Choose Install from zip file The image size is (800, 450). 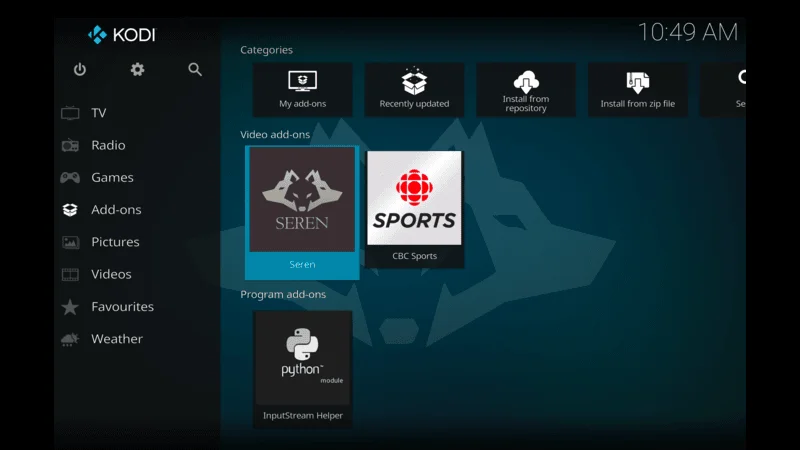pyautogui.click(x=638, y=90)
